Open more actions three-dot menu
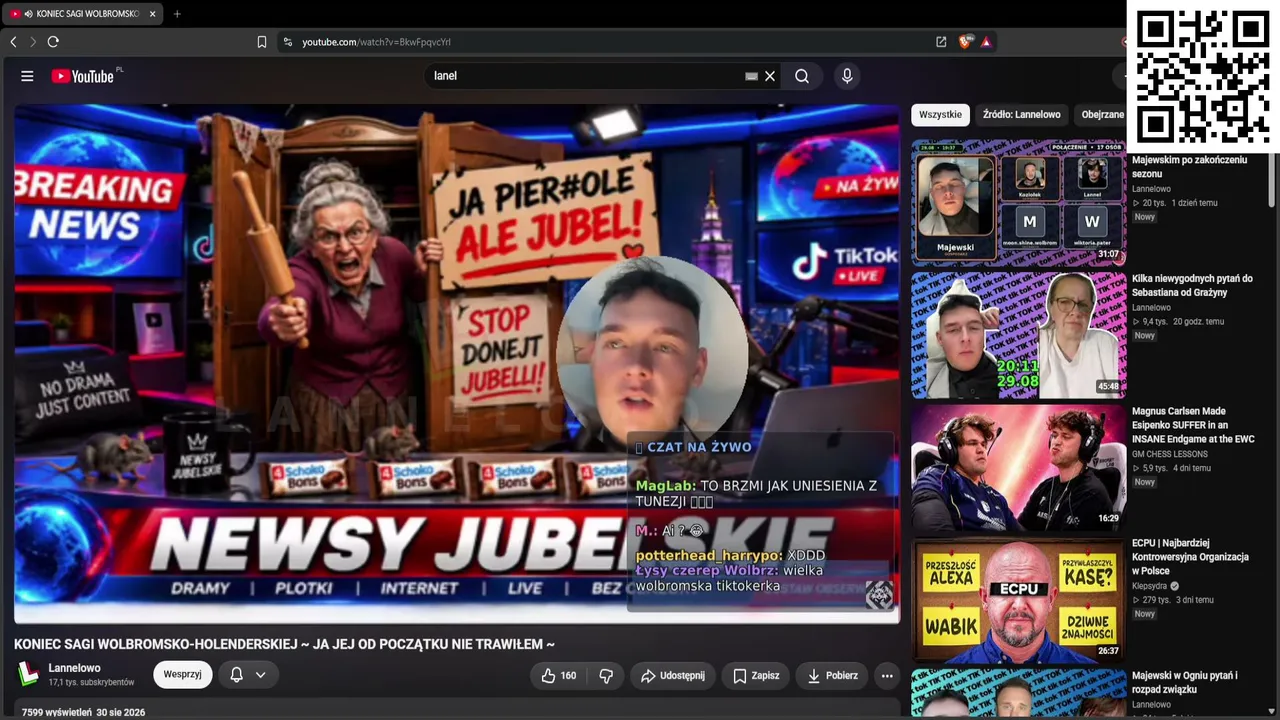Screen dimensions: 1280x720 tap(887, 676)
